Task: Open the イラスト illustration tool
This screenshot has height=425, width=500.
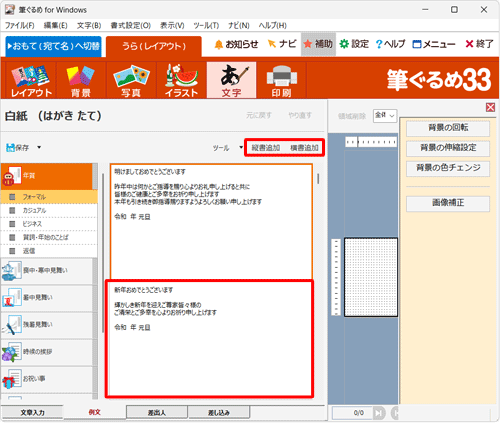Action: [181, 80]
